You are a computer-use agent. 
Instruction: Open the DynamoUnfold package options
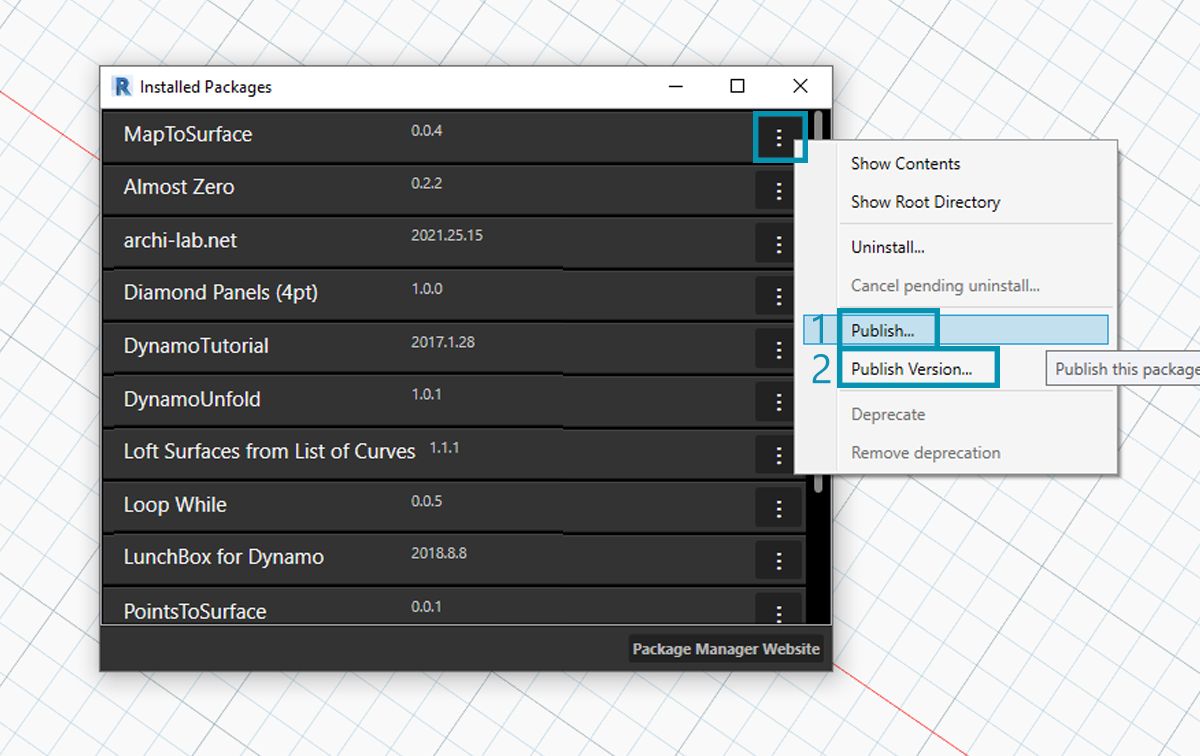click(x=779, y=402)
